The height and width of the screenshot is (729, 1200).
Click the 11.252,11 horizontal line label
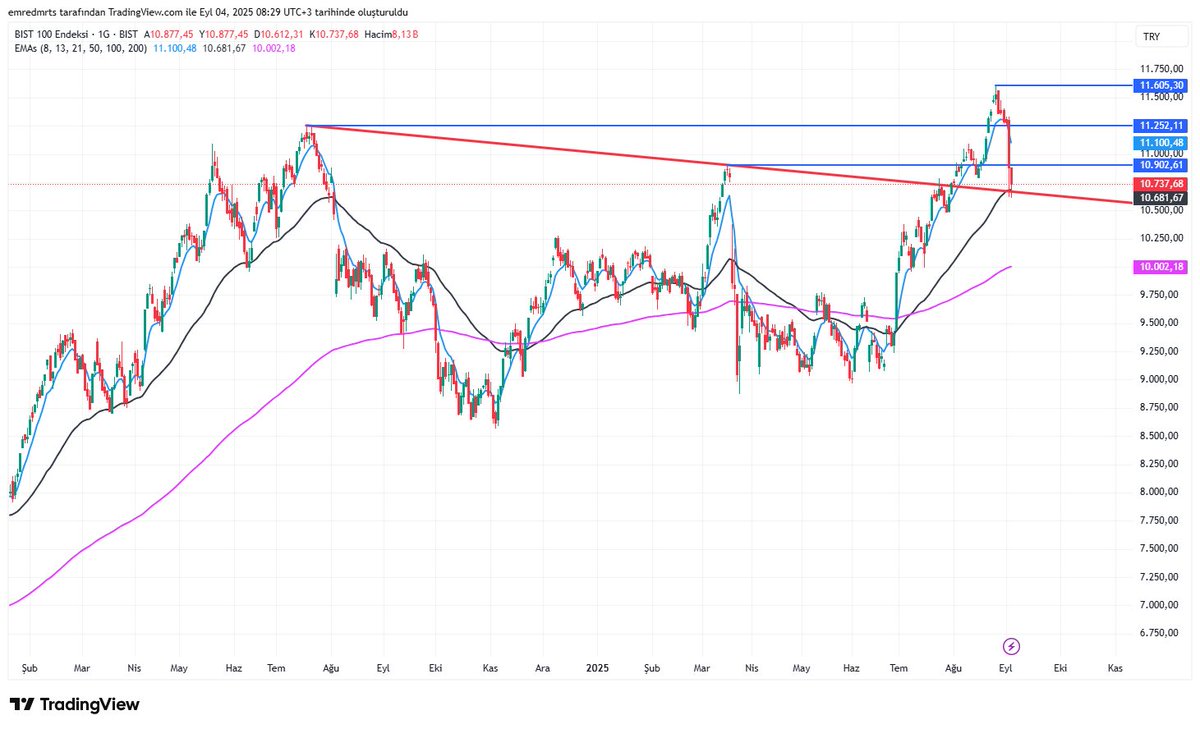(1160, 125)
